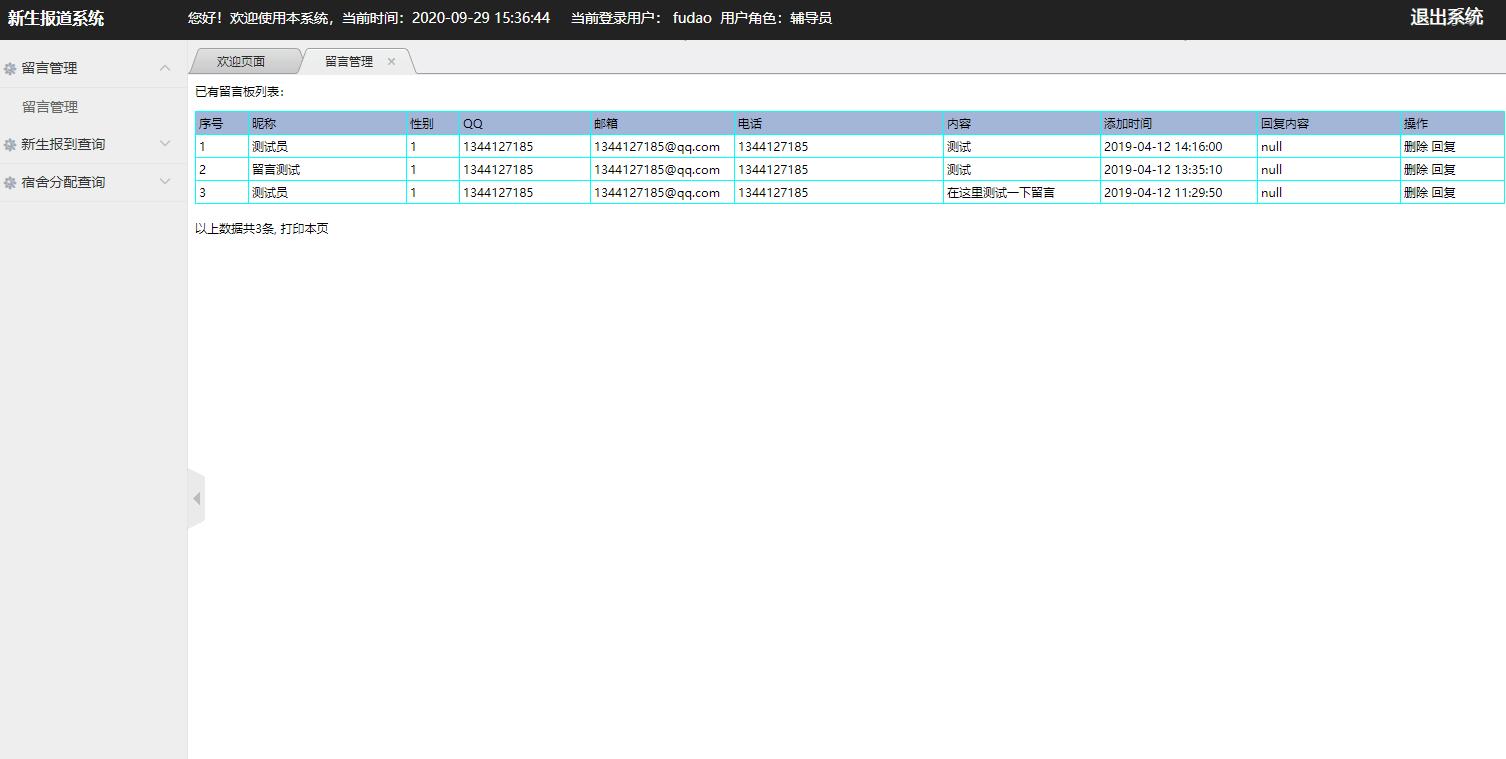Delete the 留言测试 message in row 2
Image resolution: width=1506 pixels, height=759 pixels.
(x=1415, y=170)
